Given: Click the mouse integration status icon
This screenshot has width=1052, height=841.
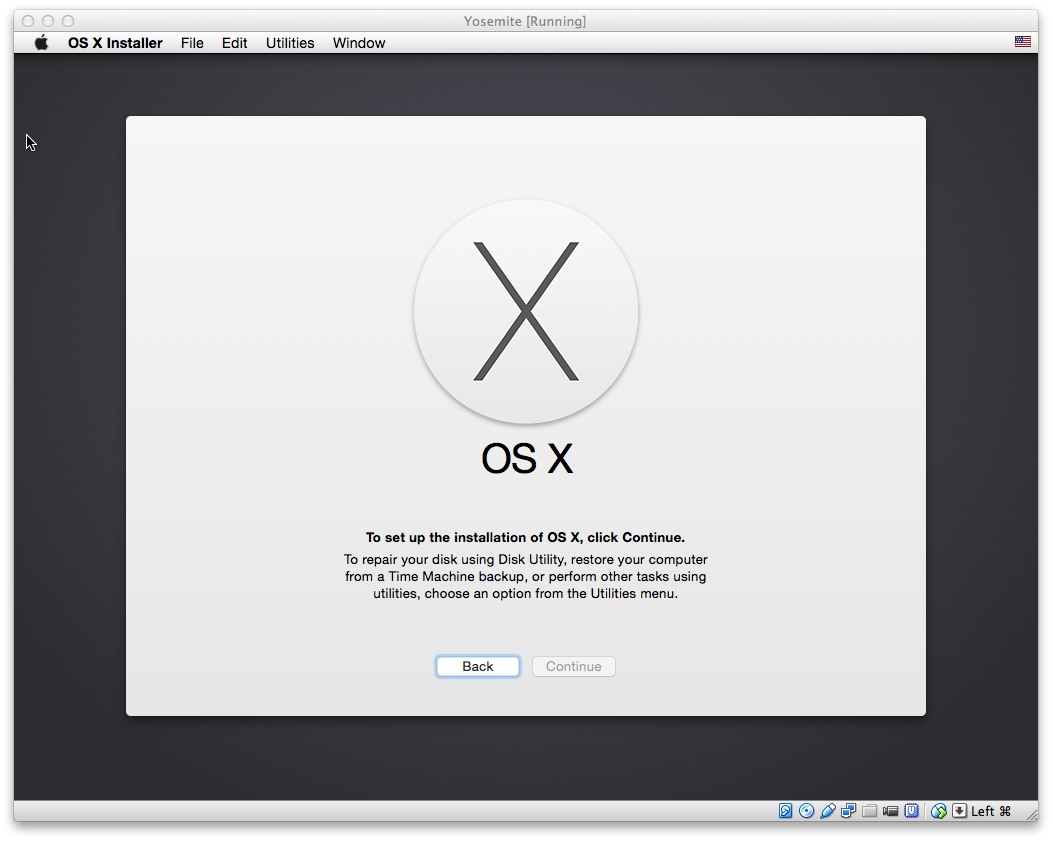Looking at the screenshot, I should (938, 811).
